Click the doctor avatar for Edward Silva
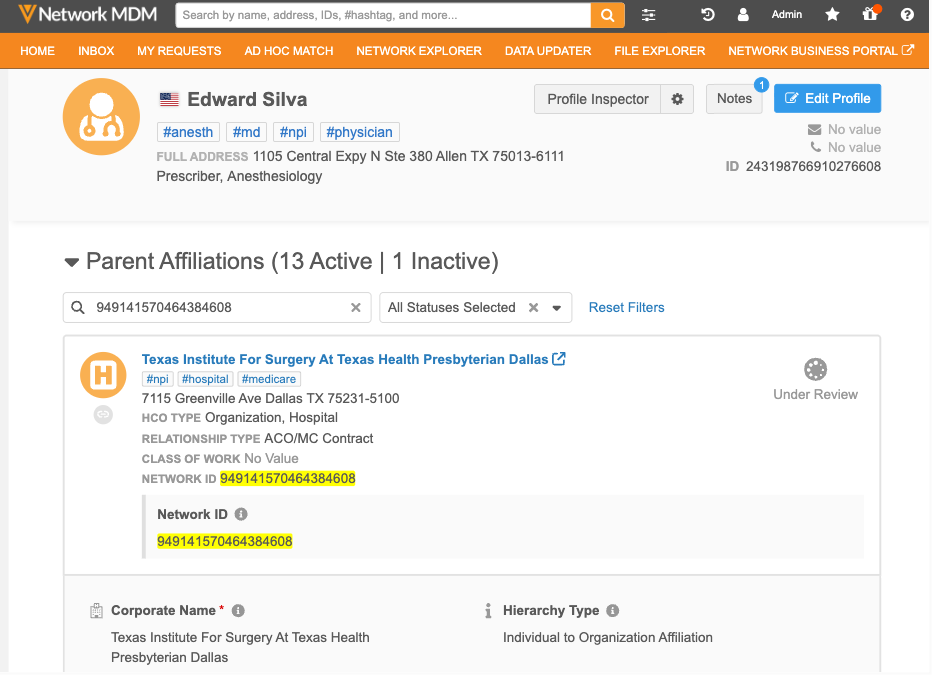The image size is (932, 675). click(x=102, y=117)
